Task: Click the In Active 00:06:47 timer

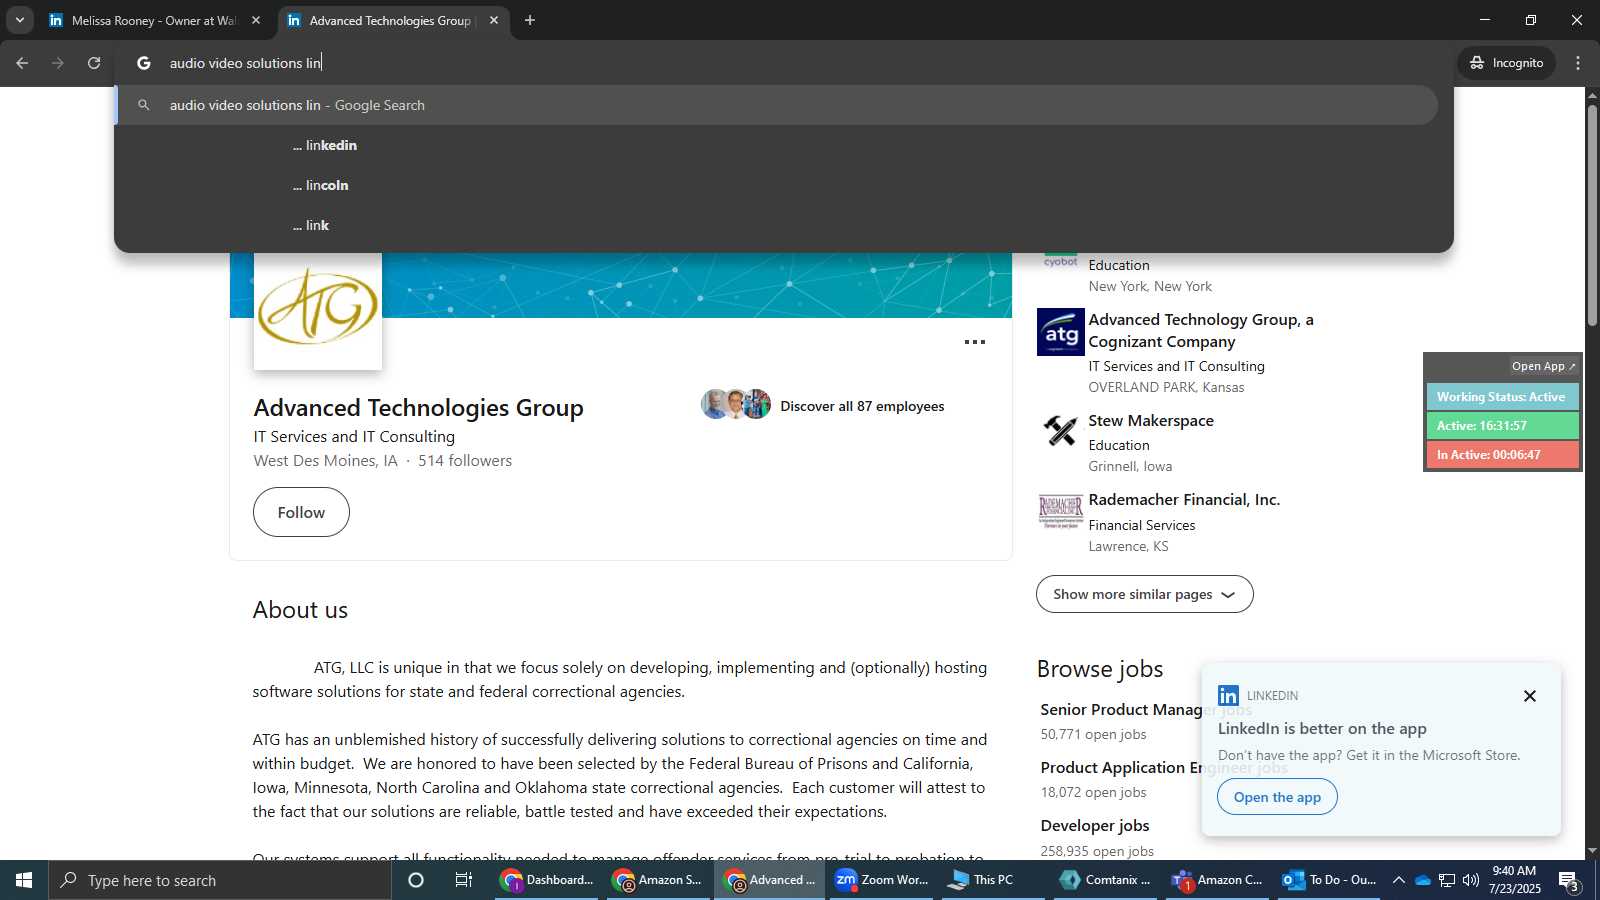Action: pos(1502,455)
